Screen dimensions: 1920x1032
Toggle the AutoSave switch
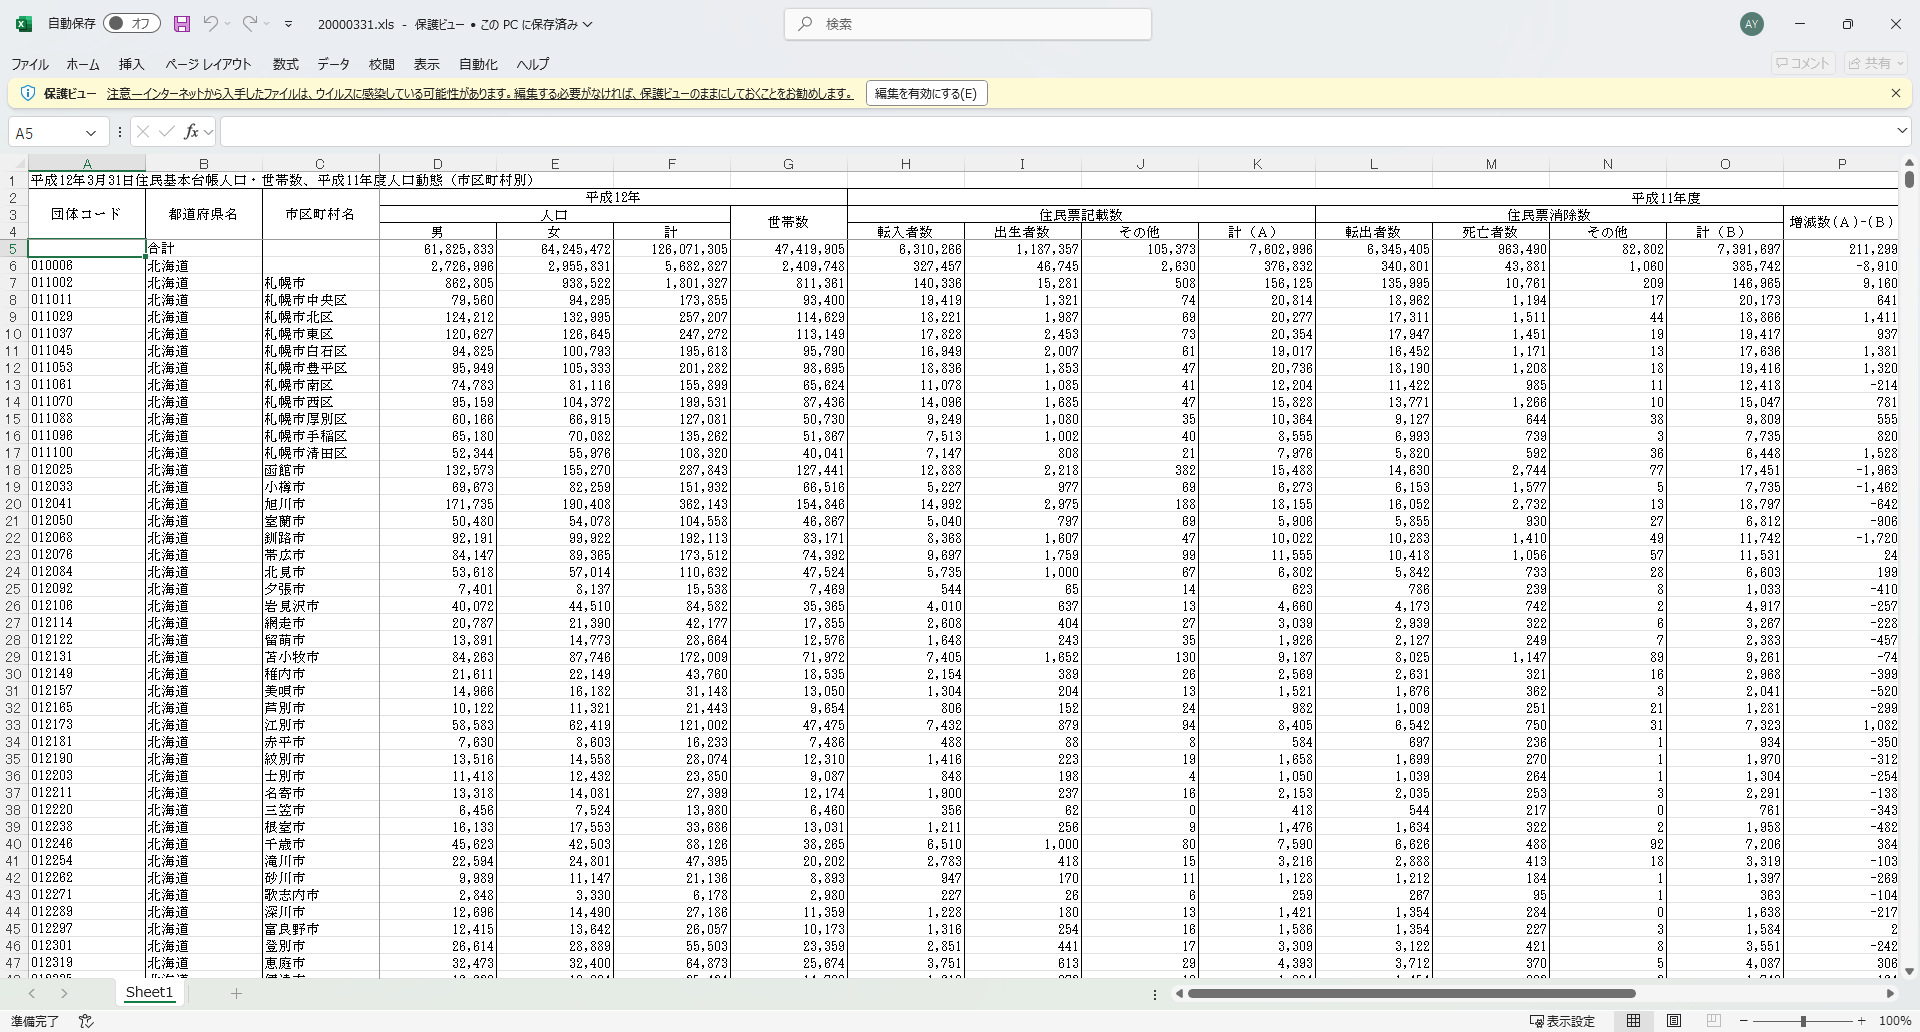pyautogui.click(x=132, y=24)
